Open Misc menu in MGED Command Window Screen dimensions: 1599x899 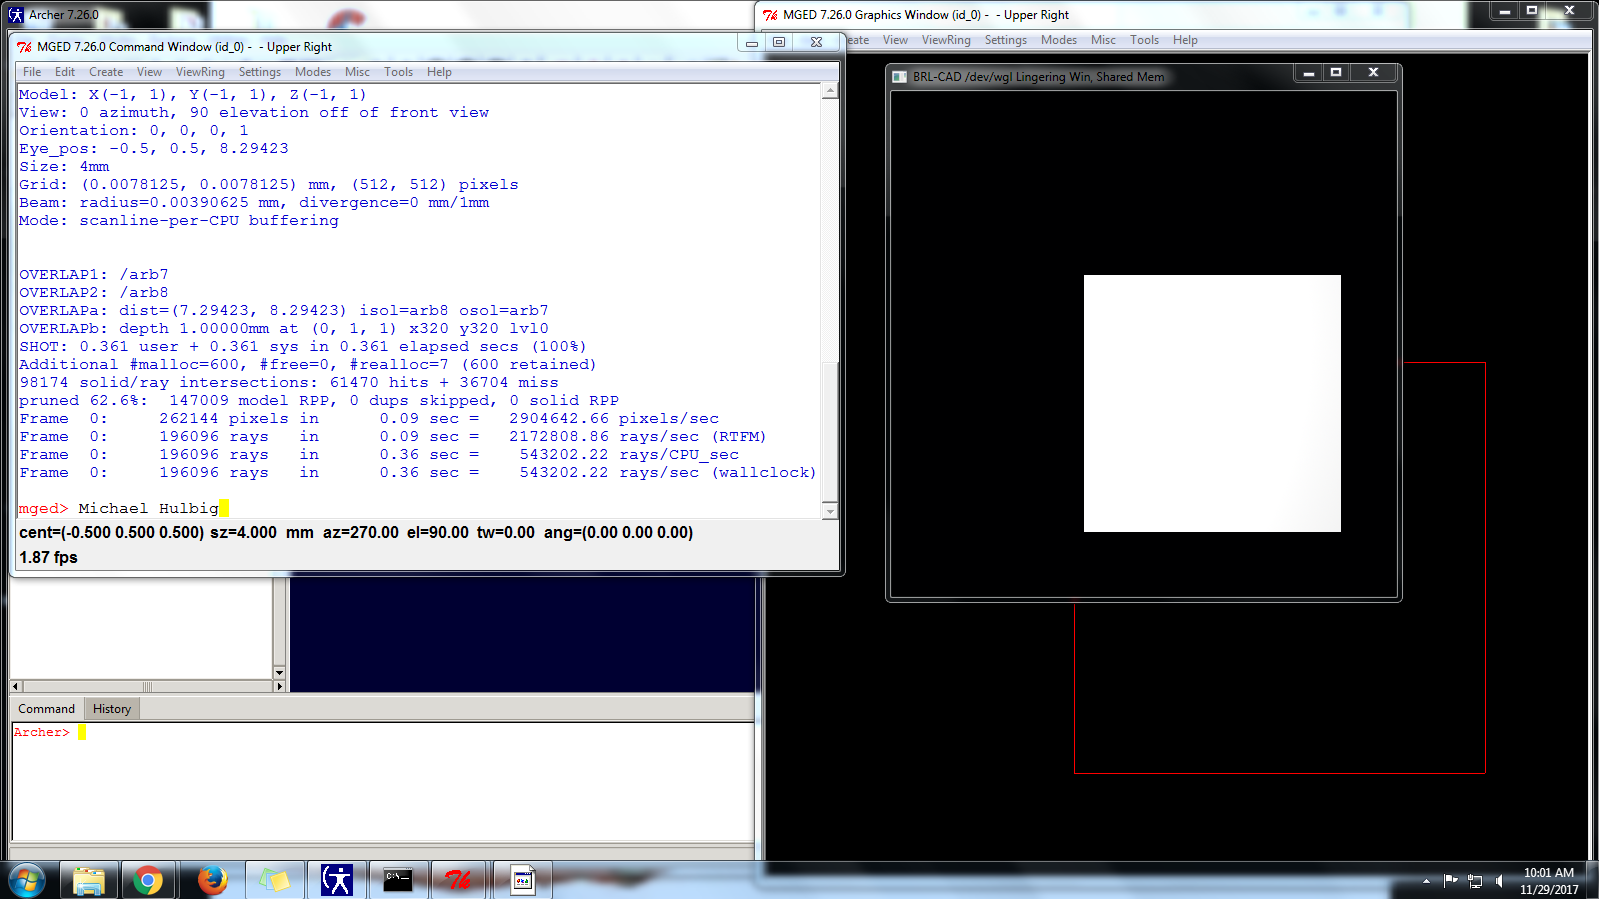(x=357, y=72)
